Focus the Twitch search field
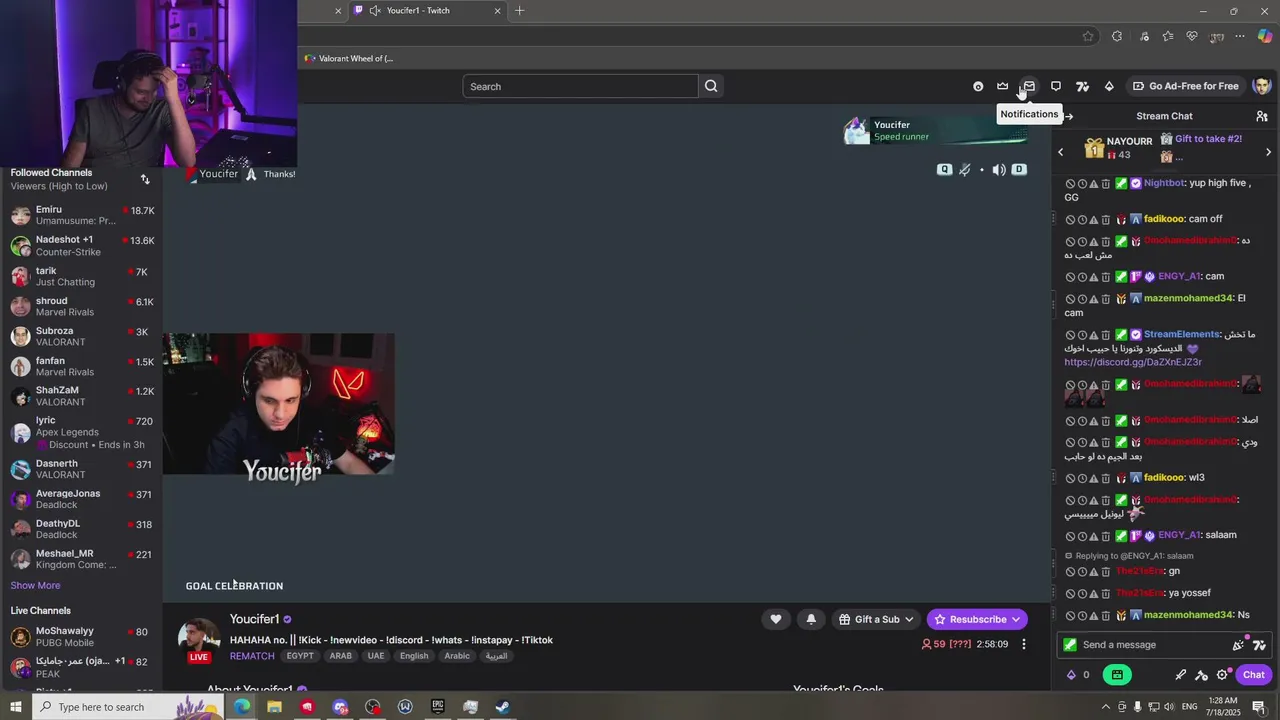The width and height of the screenshot is (1280, 720). (580, 86)
